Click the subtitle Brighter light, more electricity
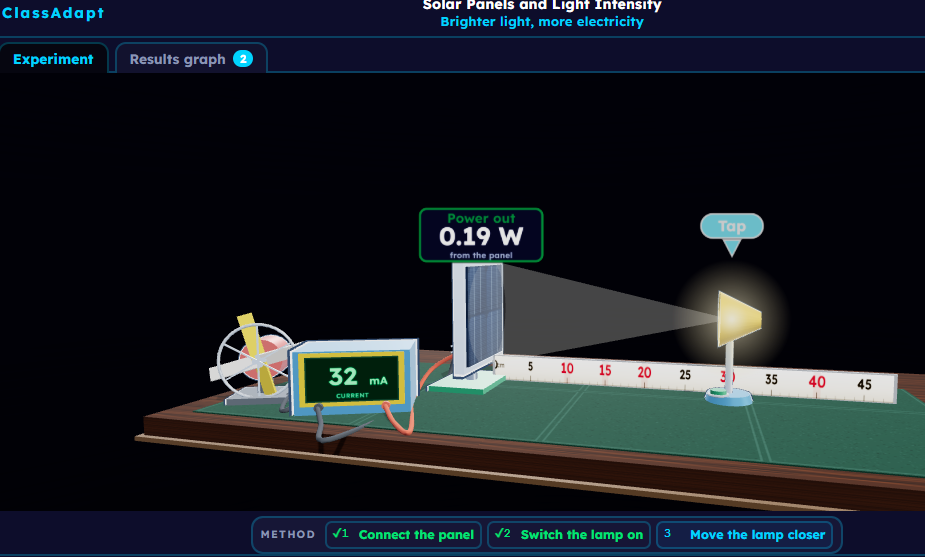This screenshot has width=925, height=557. pos(542,22)
